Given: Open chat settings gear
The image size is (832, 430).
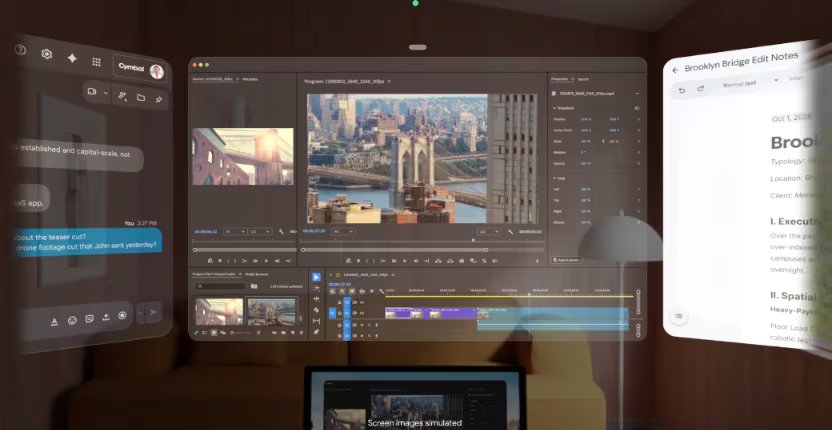Looking at the screenshot, I should click(x=47, y=54).
